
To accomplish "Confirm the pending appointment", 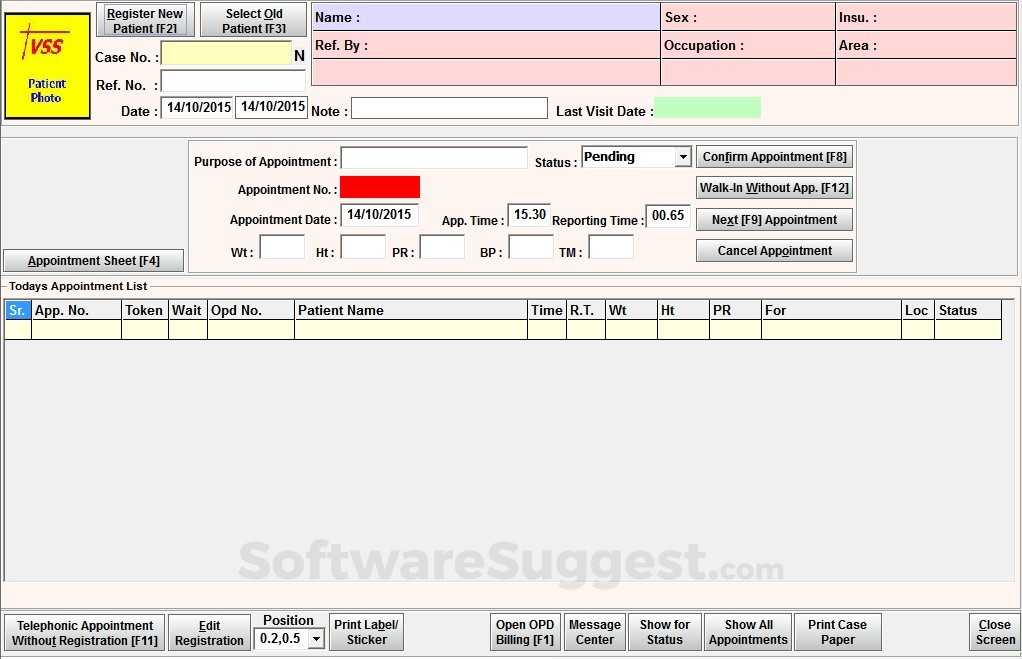I will [x=773, y=156].
